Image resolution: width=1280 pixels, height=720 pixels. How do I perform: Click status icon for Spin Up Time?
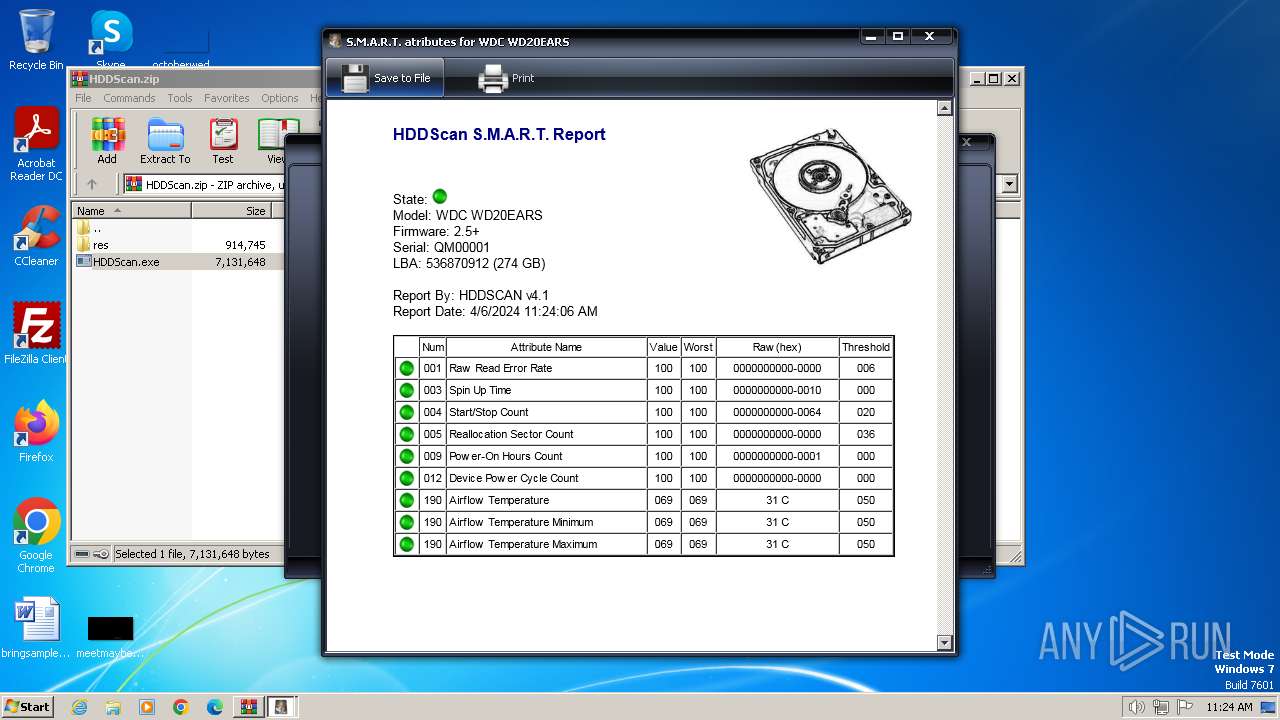tap(406, 390)
